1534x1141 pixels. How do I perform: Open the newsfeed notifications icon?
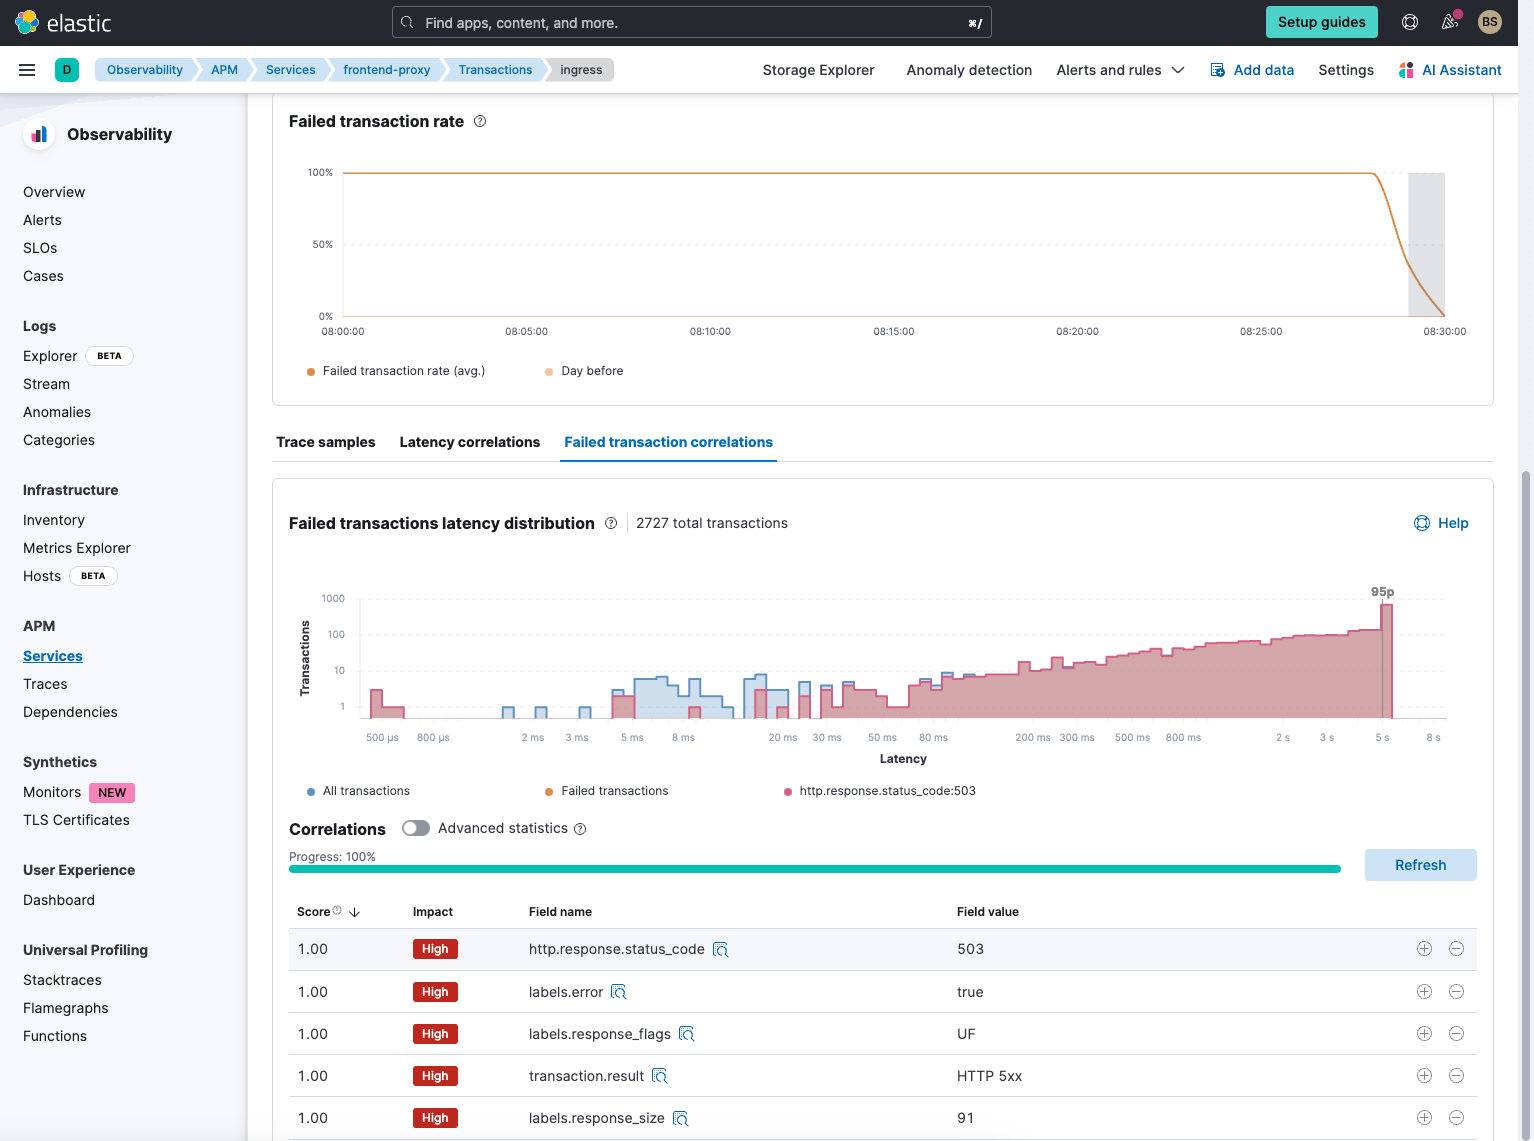tap(1449, 22)
